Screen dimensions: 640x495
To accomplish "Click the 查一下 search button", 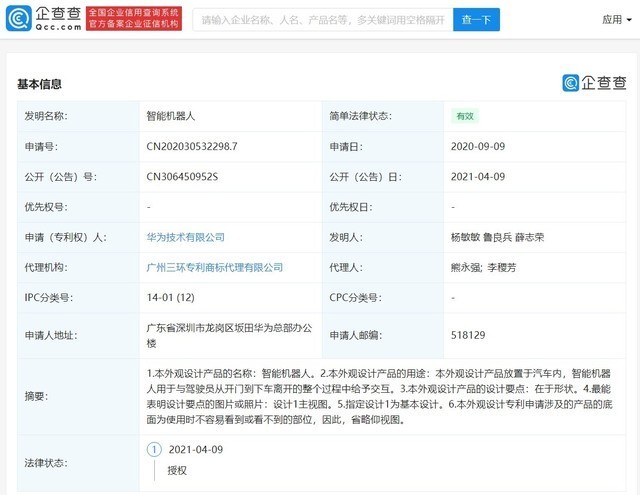I will pos(476,20).
